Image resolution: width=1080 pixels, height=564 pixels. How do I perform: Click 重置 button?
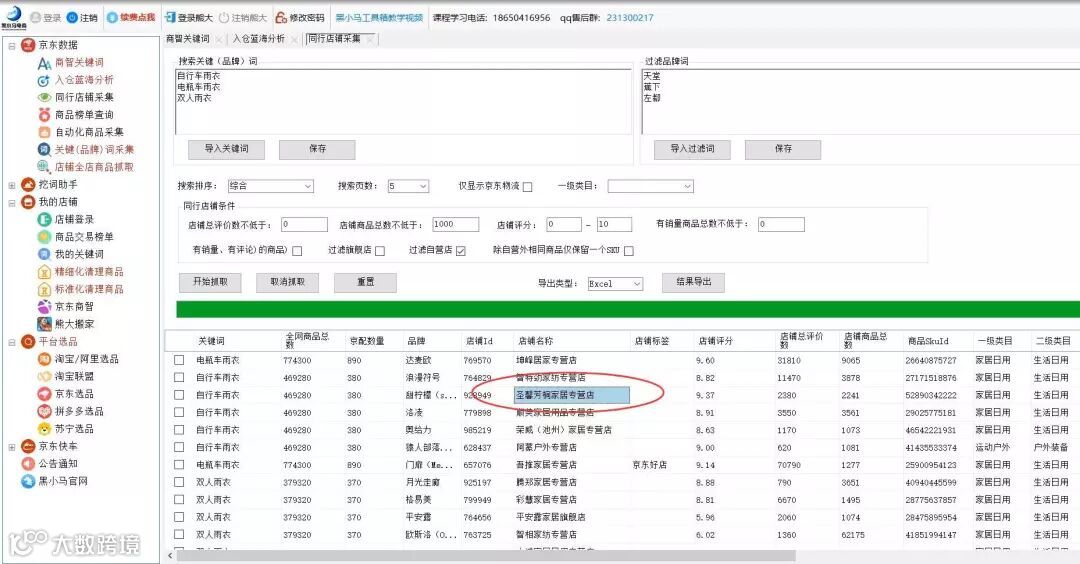point(365,282)
